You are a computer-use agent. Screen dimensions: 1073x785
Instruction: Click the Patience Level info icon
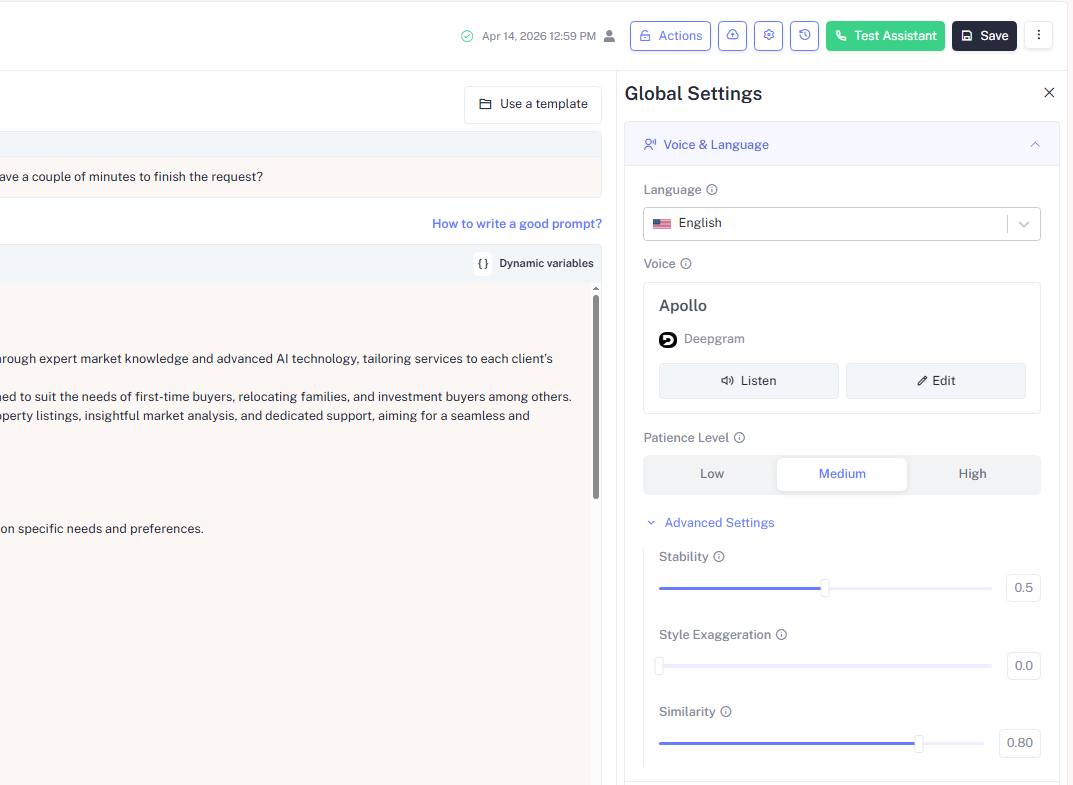(x=739, y=438)
